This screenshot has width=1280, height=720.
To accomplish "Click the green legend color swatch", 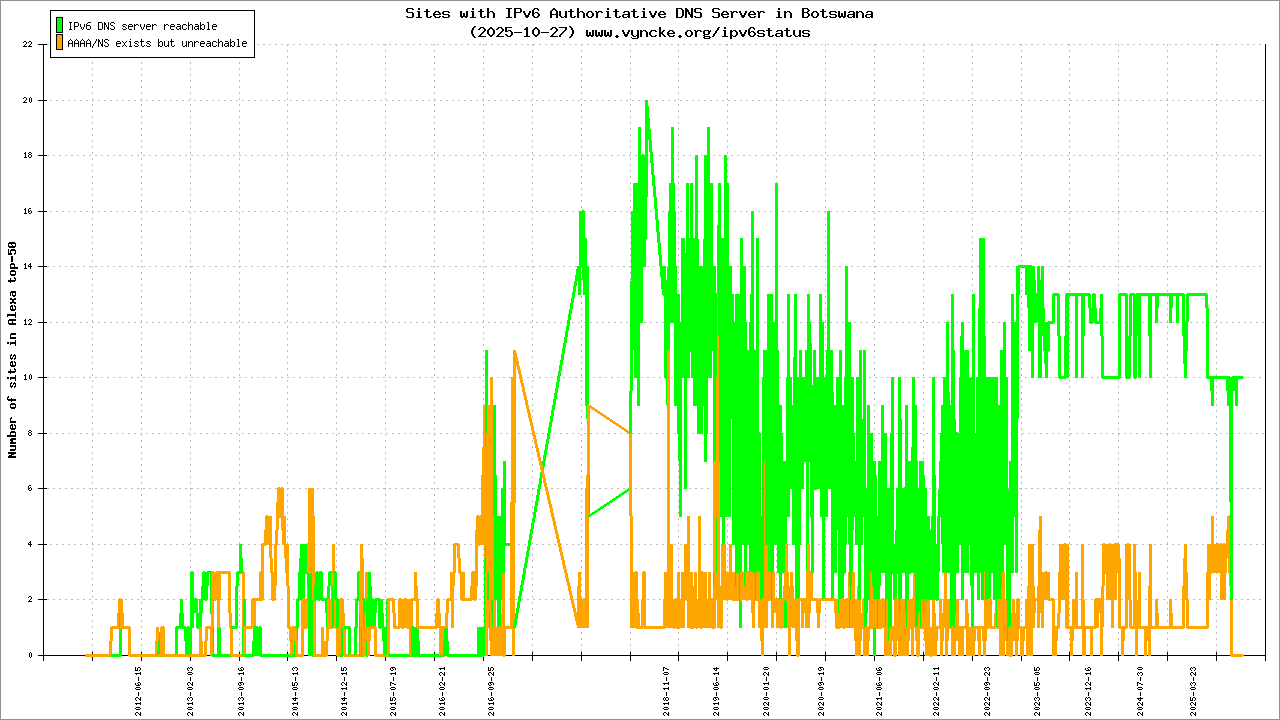I will click(x=59, y=26).
